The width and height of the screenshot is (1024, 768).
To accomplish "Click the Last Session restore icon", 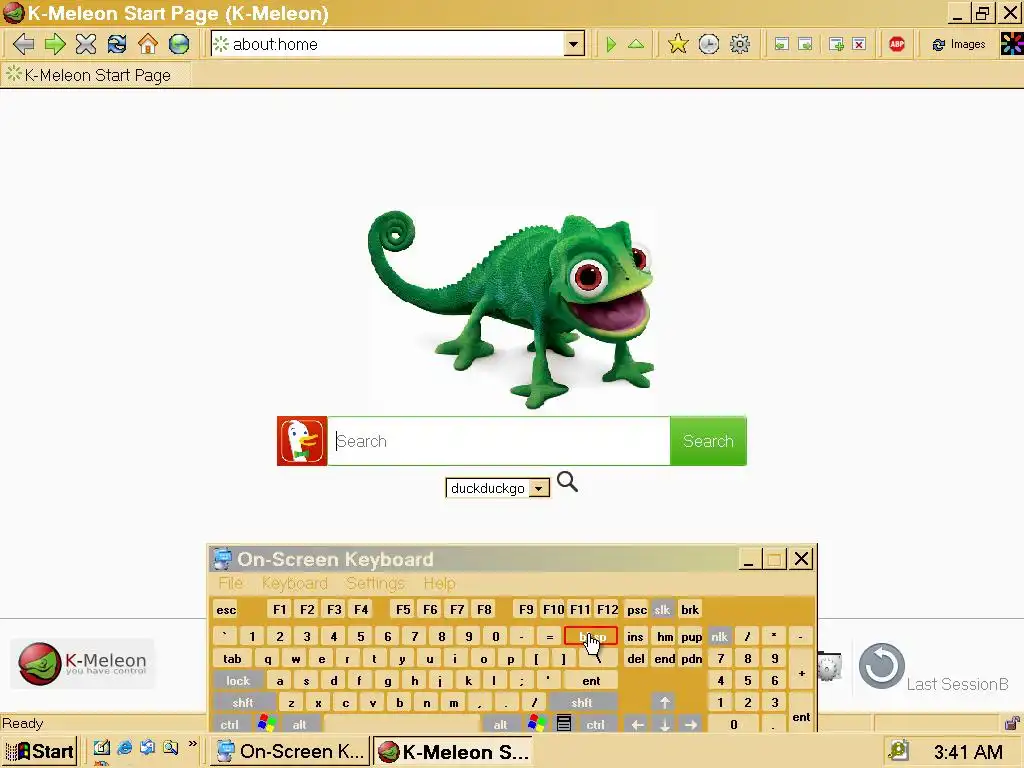I will click(x=881, y=665).
